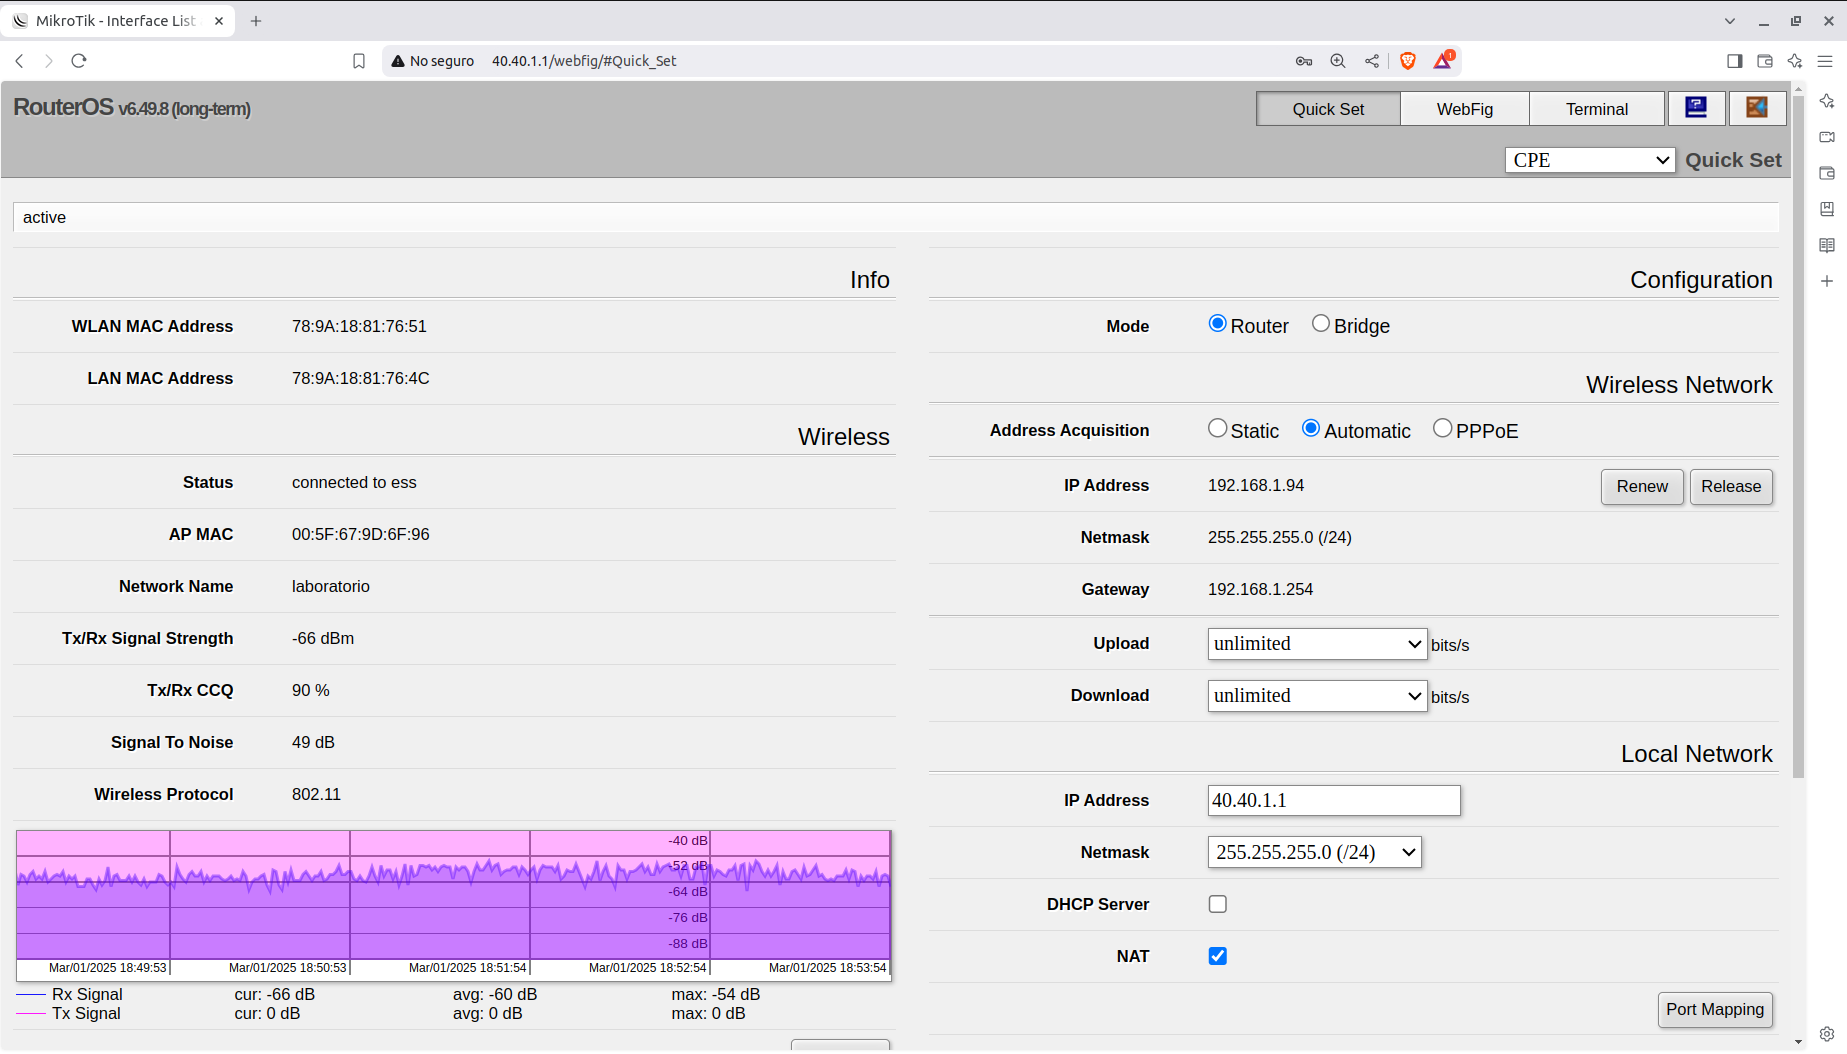Click the page vertical scrollbar
This screenshot has height=1054, width=1847.
[1798, 436]
